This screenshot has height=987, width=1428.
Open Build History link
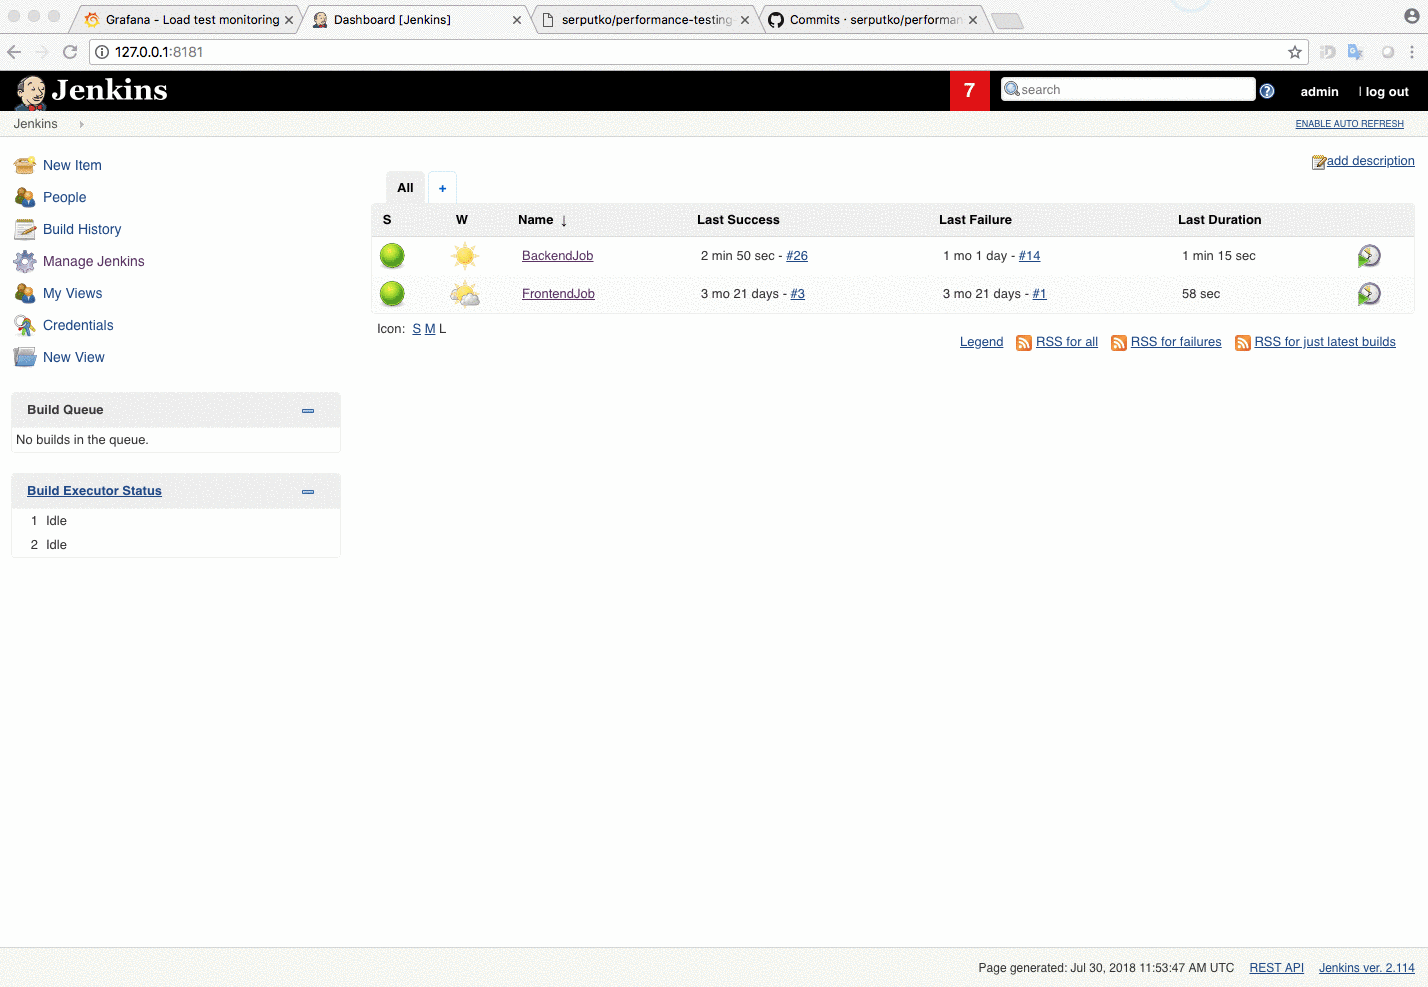[x=82, y=229]
